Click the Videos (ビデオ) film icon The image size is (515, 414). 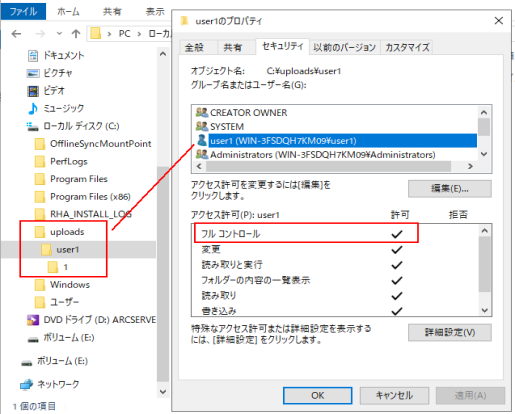[33, 91]
